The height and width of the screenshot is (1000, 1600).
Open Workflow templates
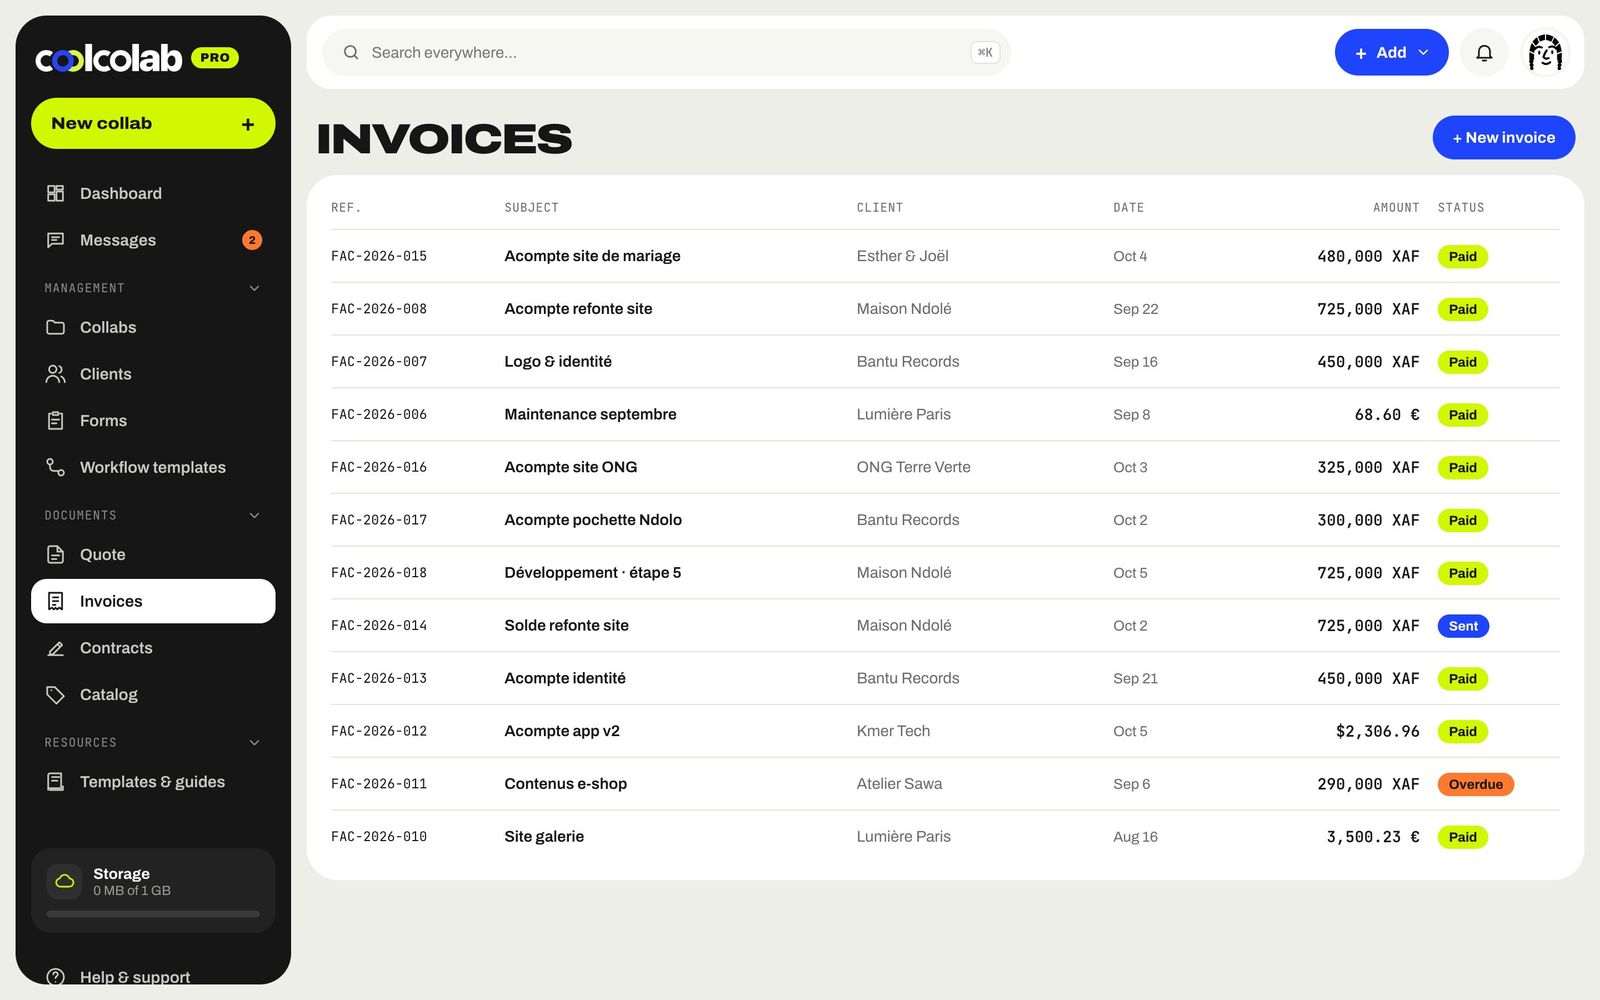point(153,467)
